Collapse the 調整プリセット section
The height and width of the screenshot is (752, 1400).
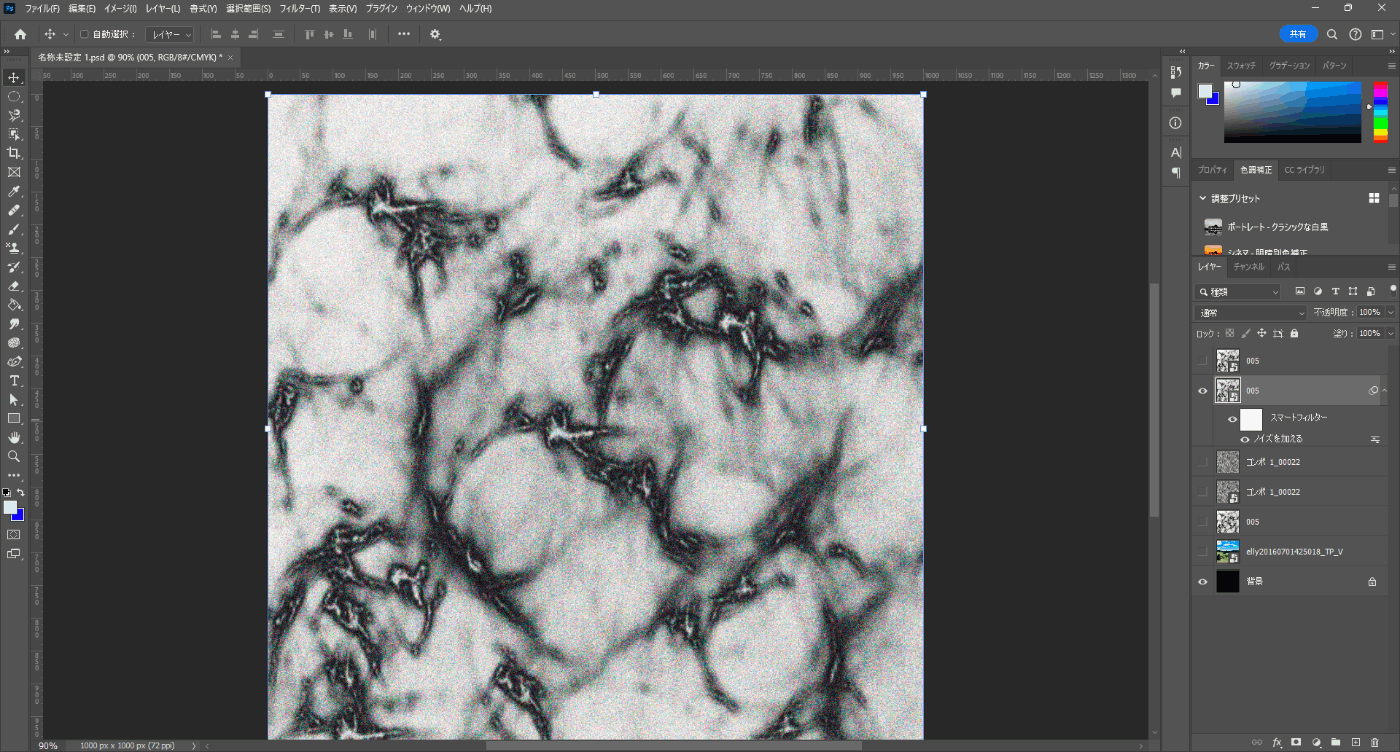pos(1203,198)
